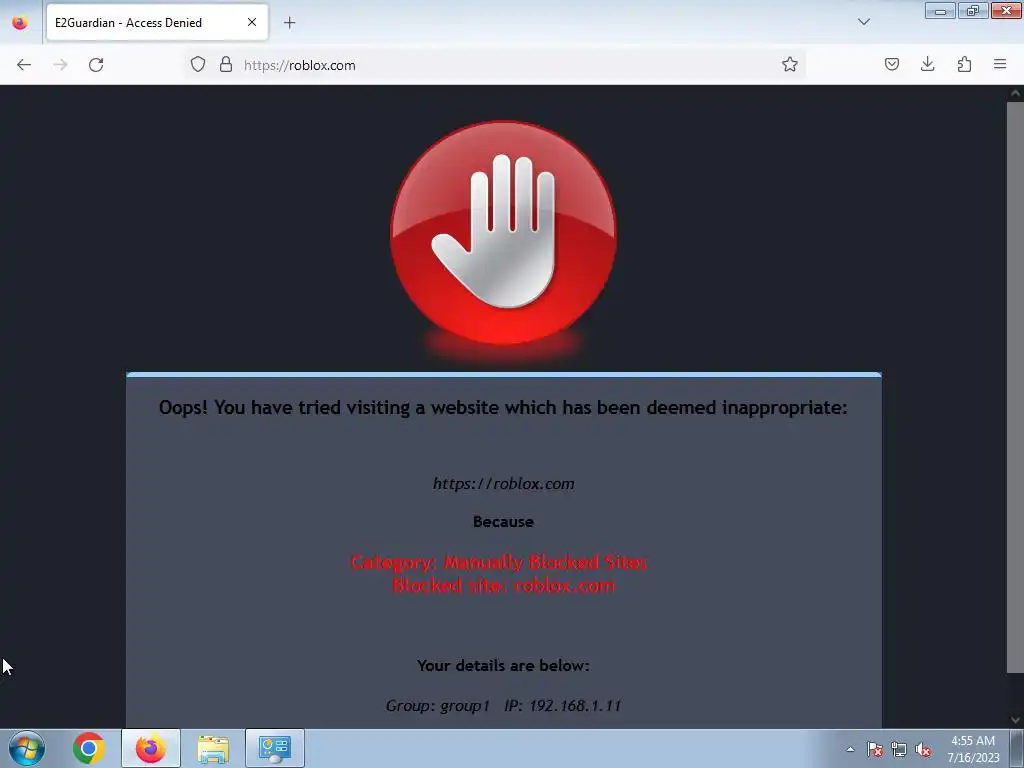
Task: Show hidden system tray icons arrow
Action: tap(850, 749)
